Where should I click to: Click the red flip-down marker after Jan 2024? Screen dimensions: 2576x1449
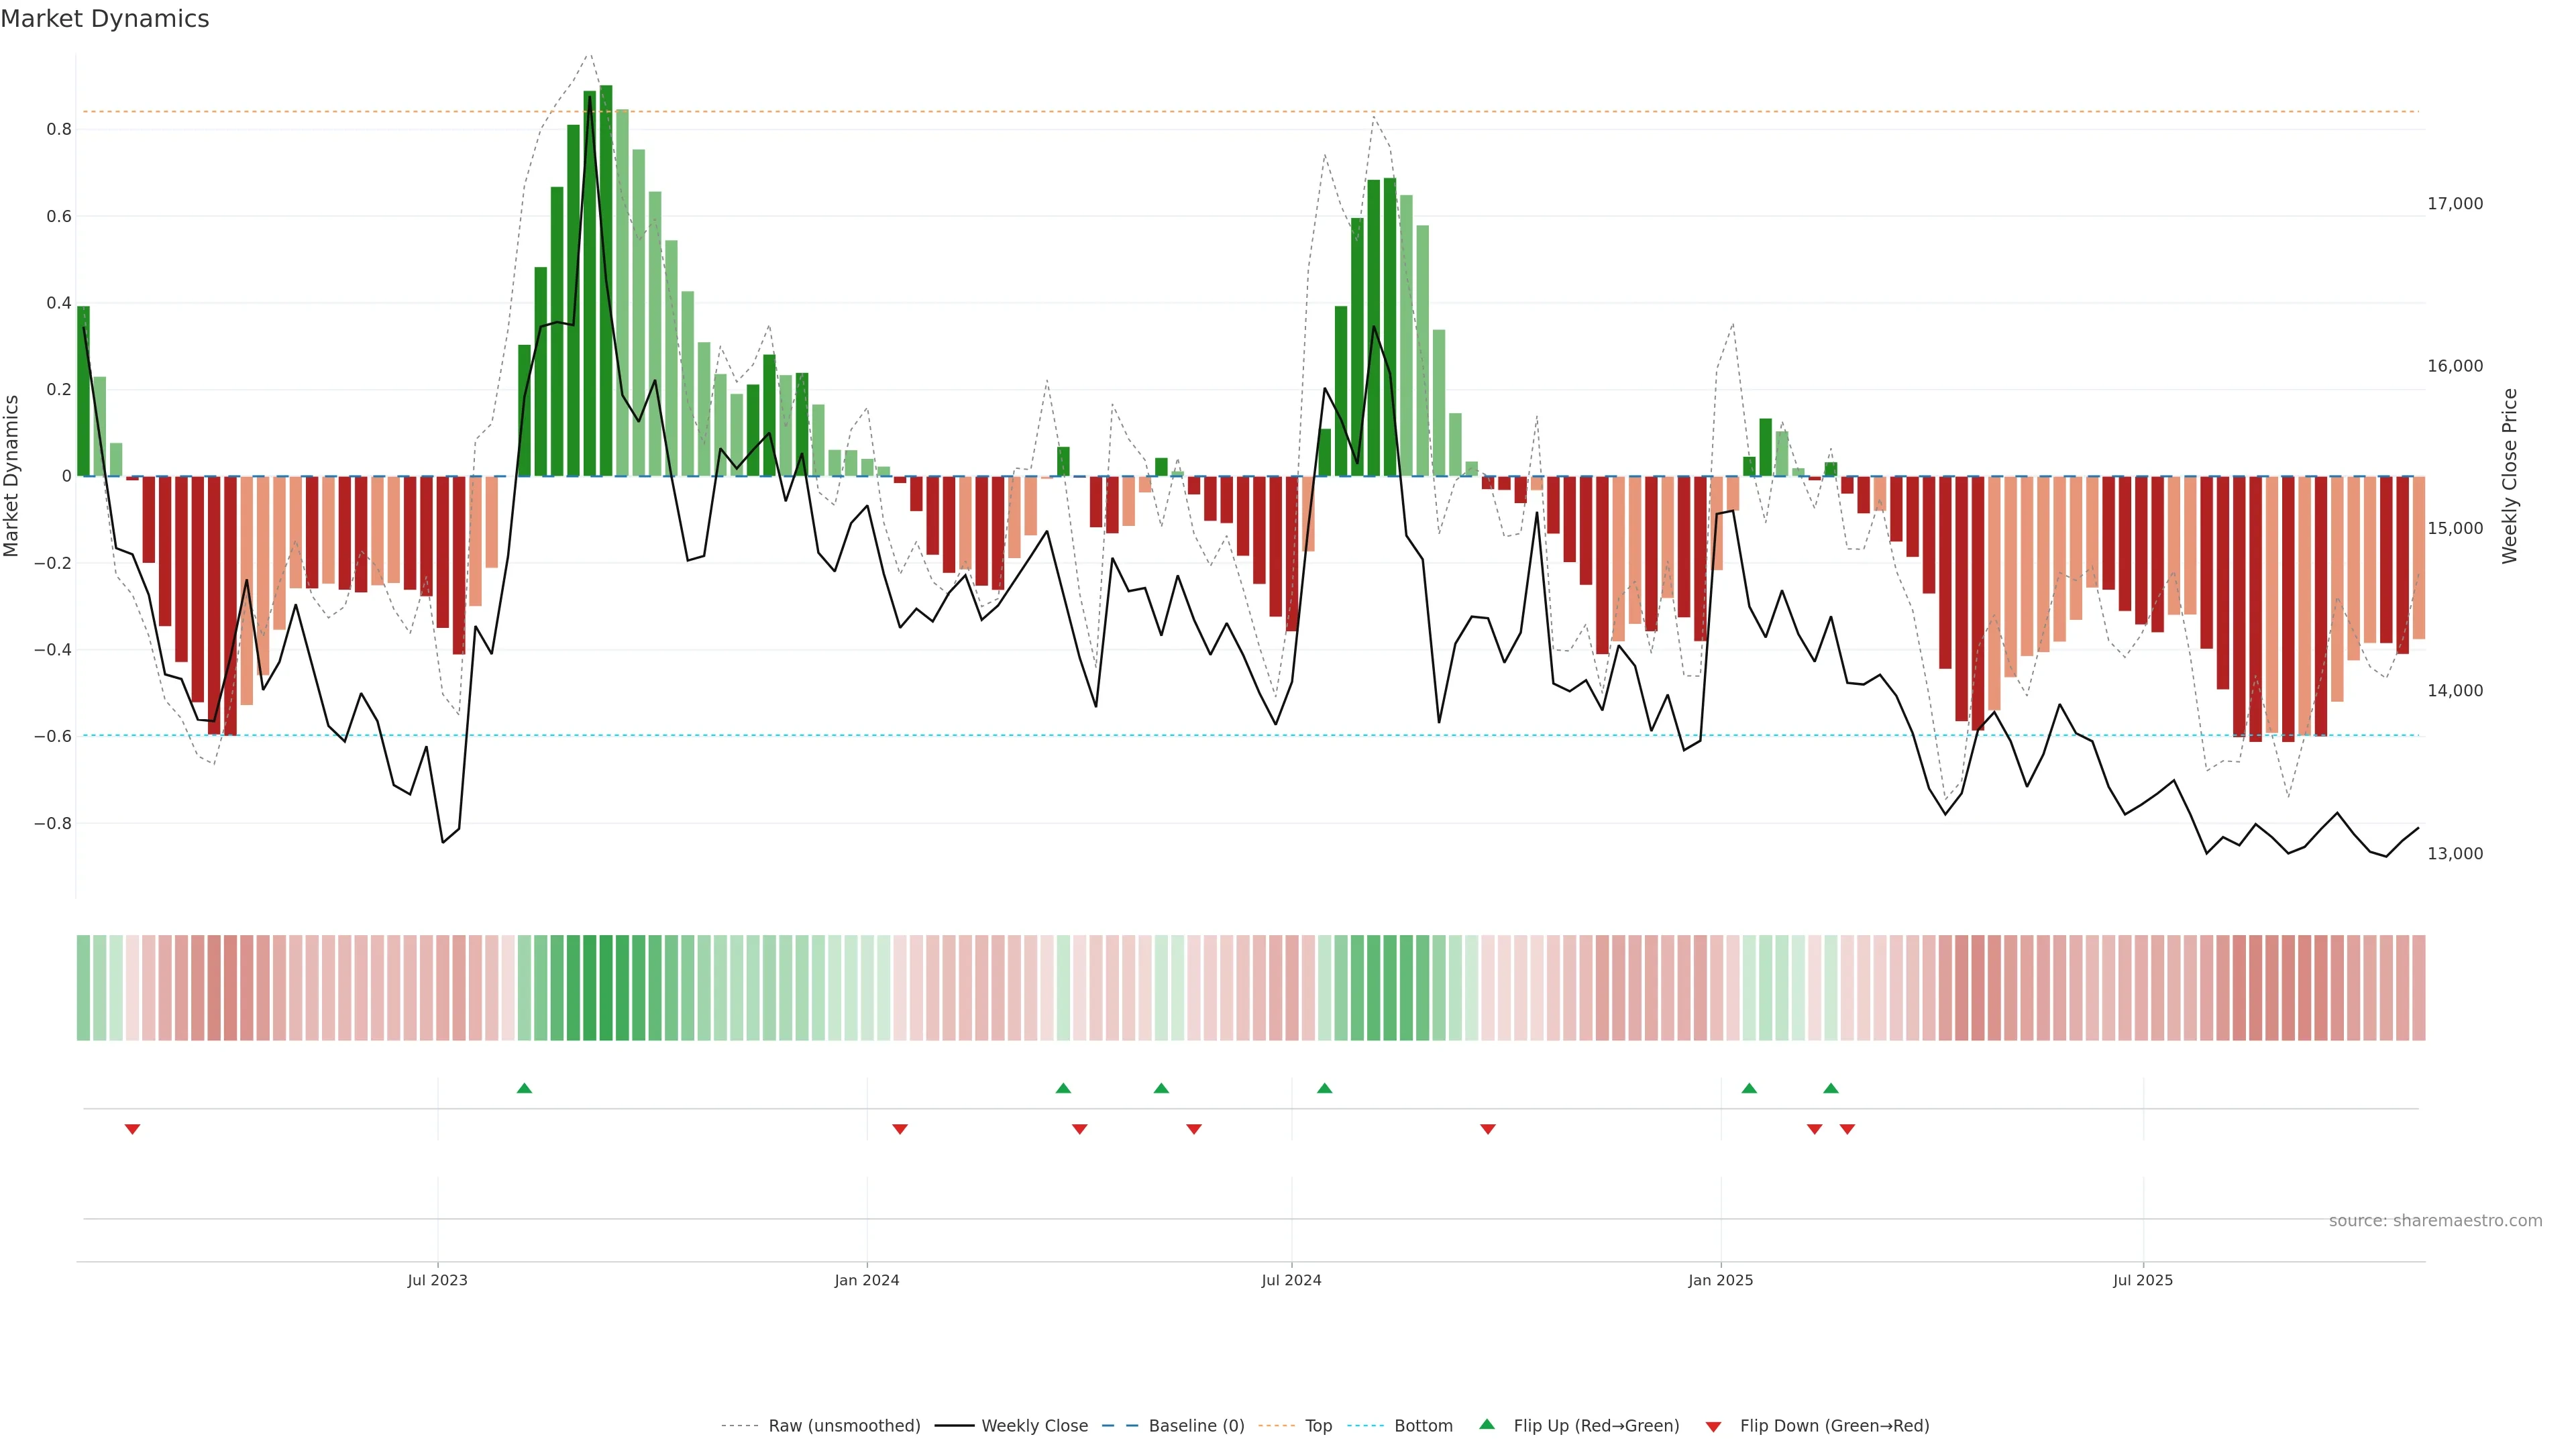(900, 1129)
